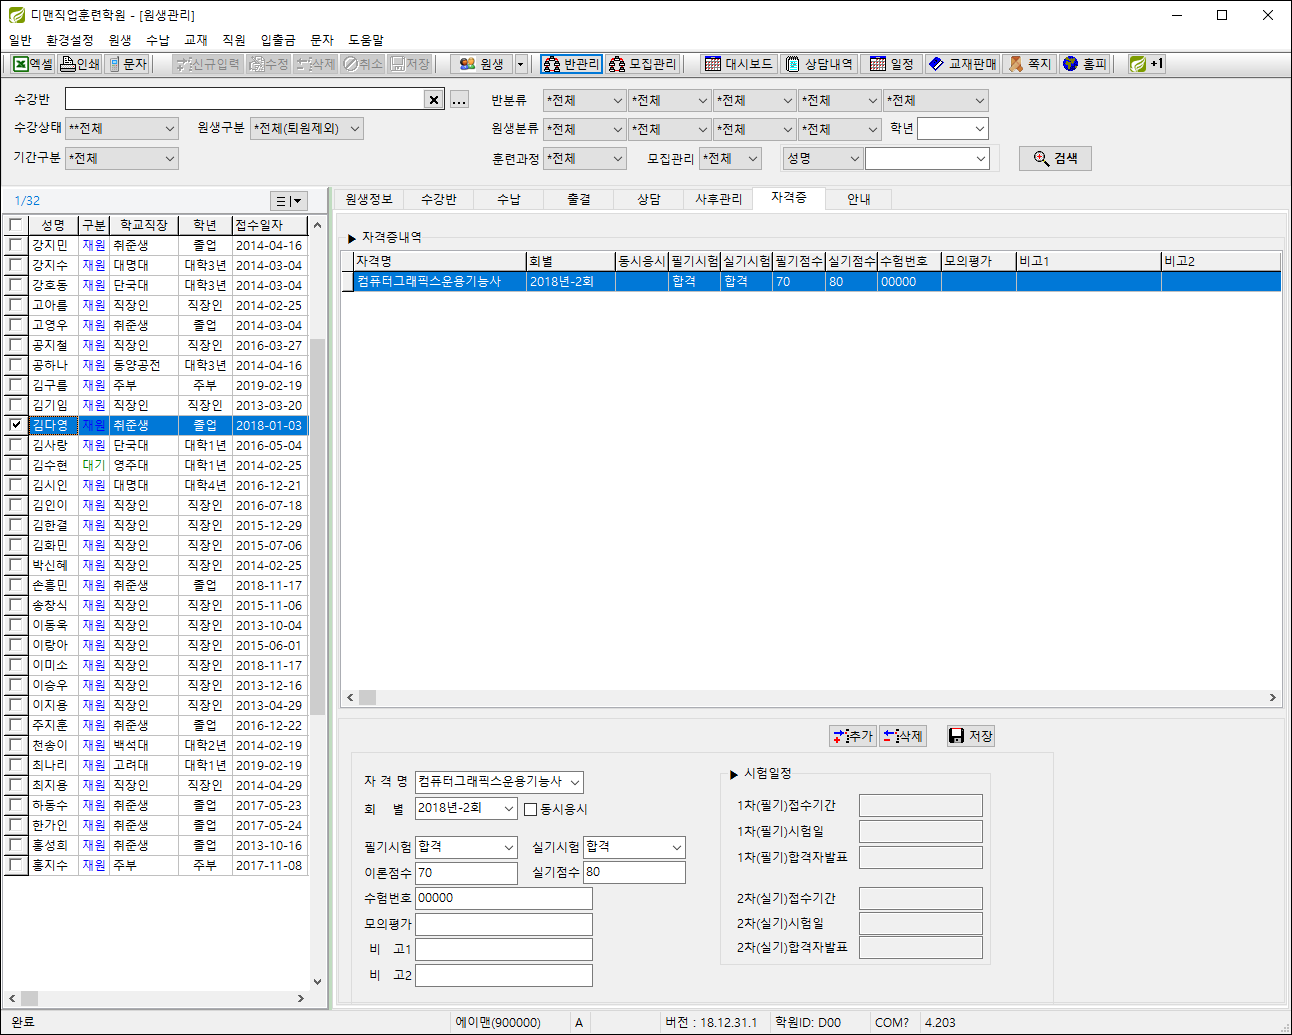Screen dimensions: 1292x1035
Task: Open the 대시보드 toolbar icon
Action: point(738,64)
